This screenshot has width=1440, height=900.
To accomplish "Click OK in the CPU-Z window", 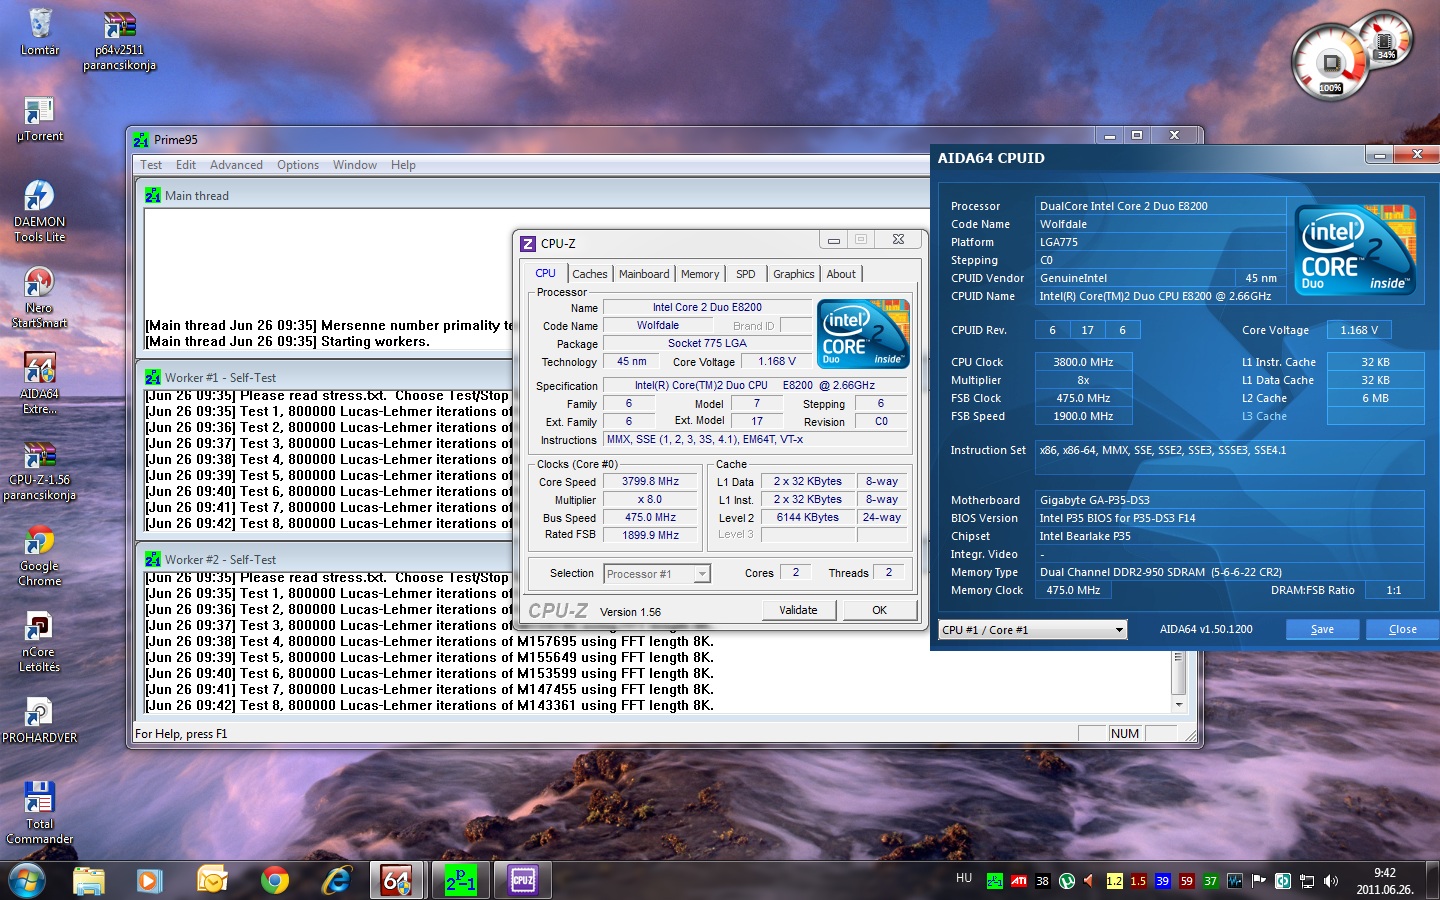I will (x=879, y=610).
